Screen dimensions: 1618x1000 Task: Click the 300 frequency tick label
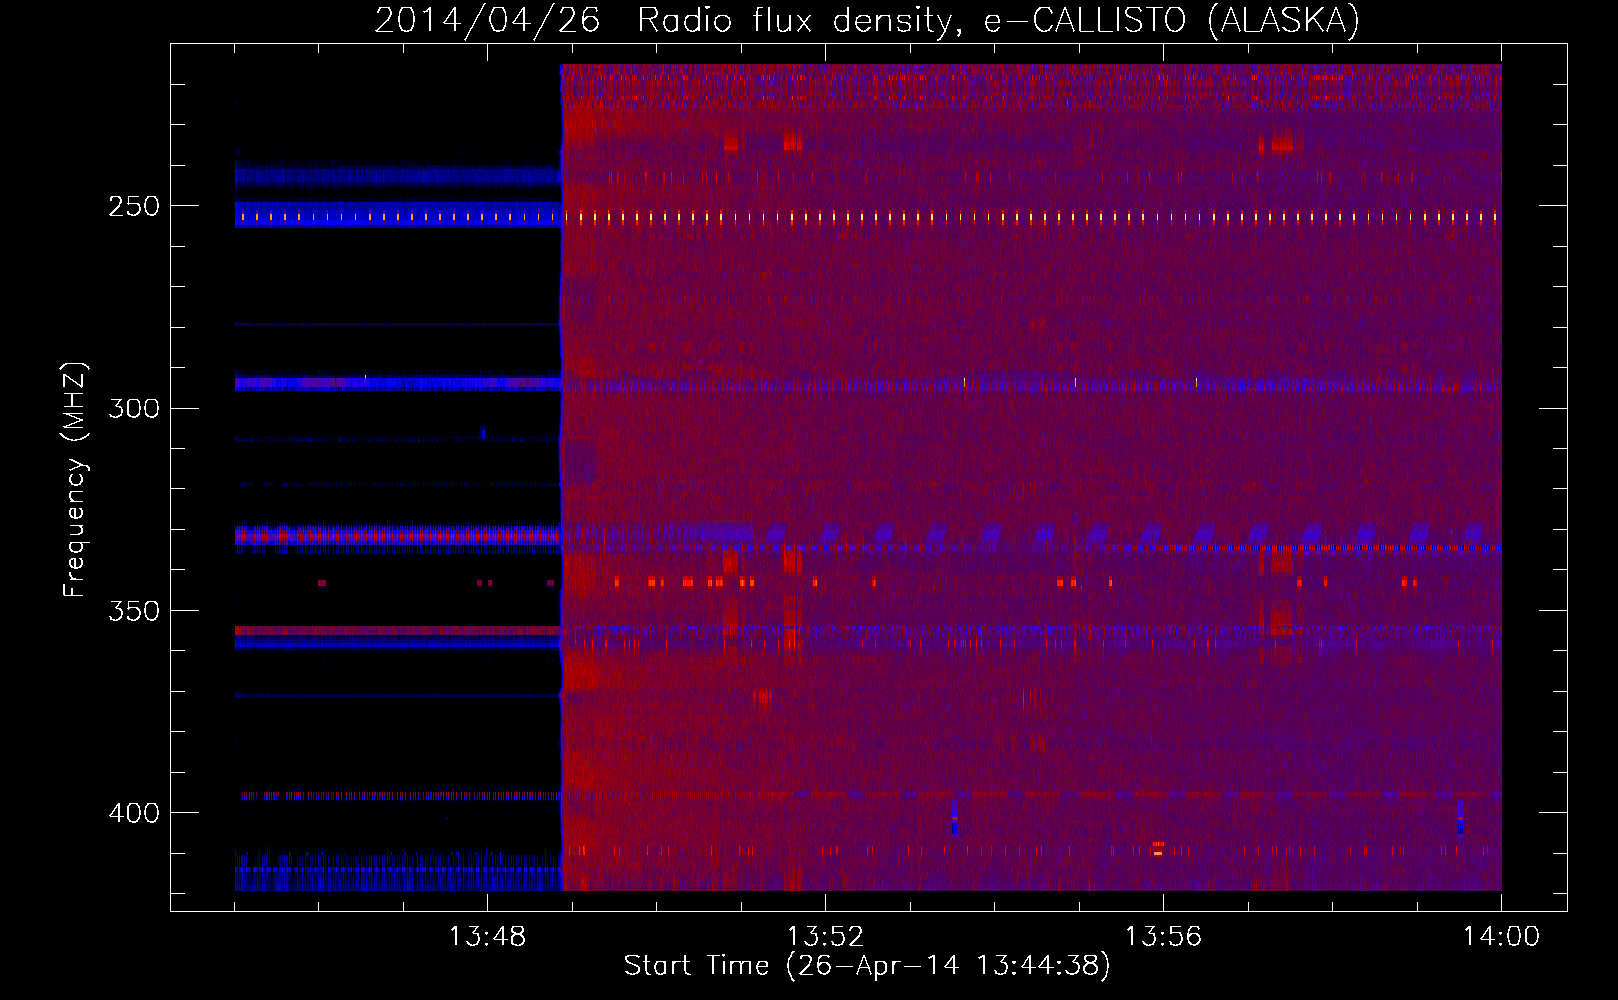134,408
